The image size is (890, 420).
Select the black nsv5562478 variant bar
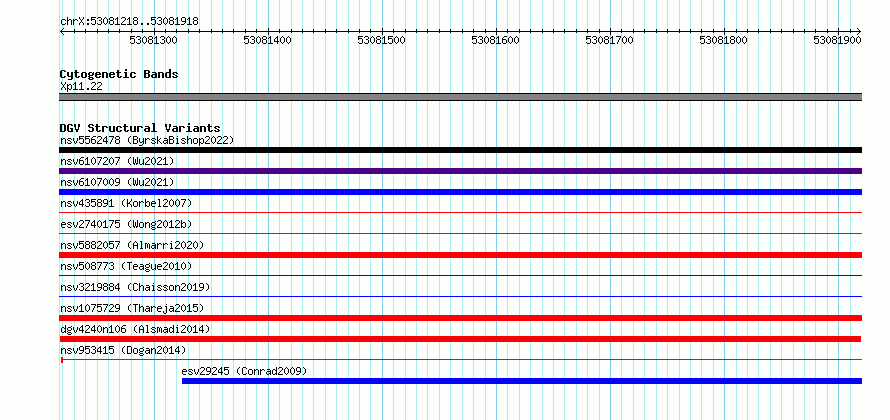click(x=460, y=150)
